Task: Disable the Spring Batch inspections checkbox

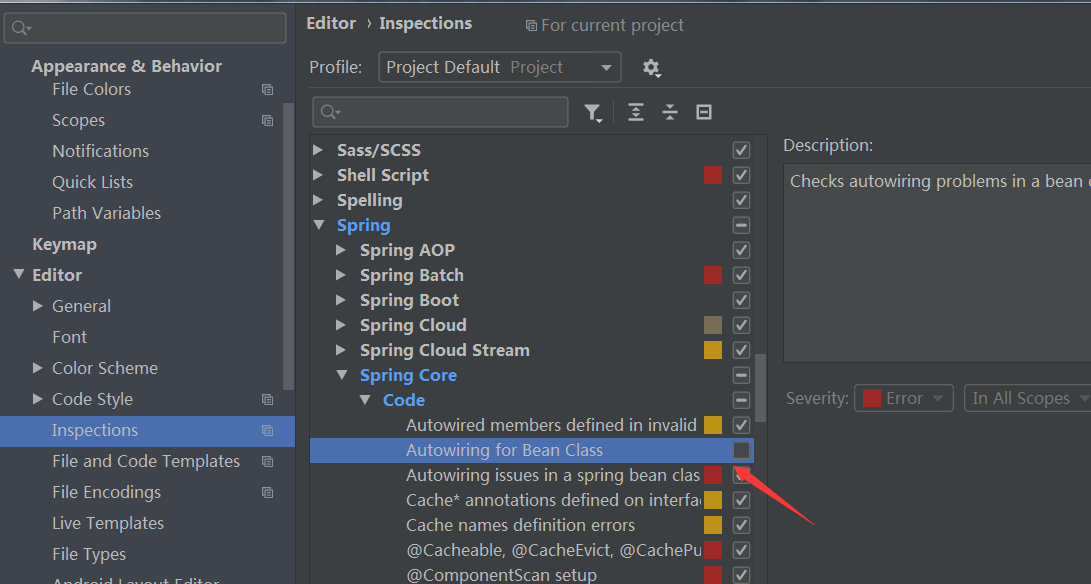Action: 742,276
